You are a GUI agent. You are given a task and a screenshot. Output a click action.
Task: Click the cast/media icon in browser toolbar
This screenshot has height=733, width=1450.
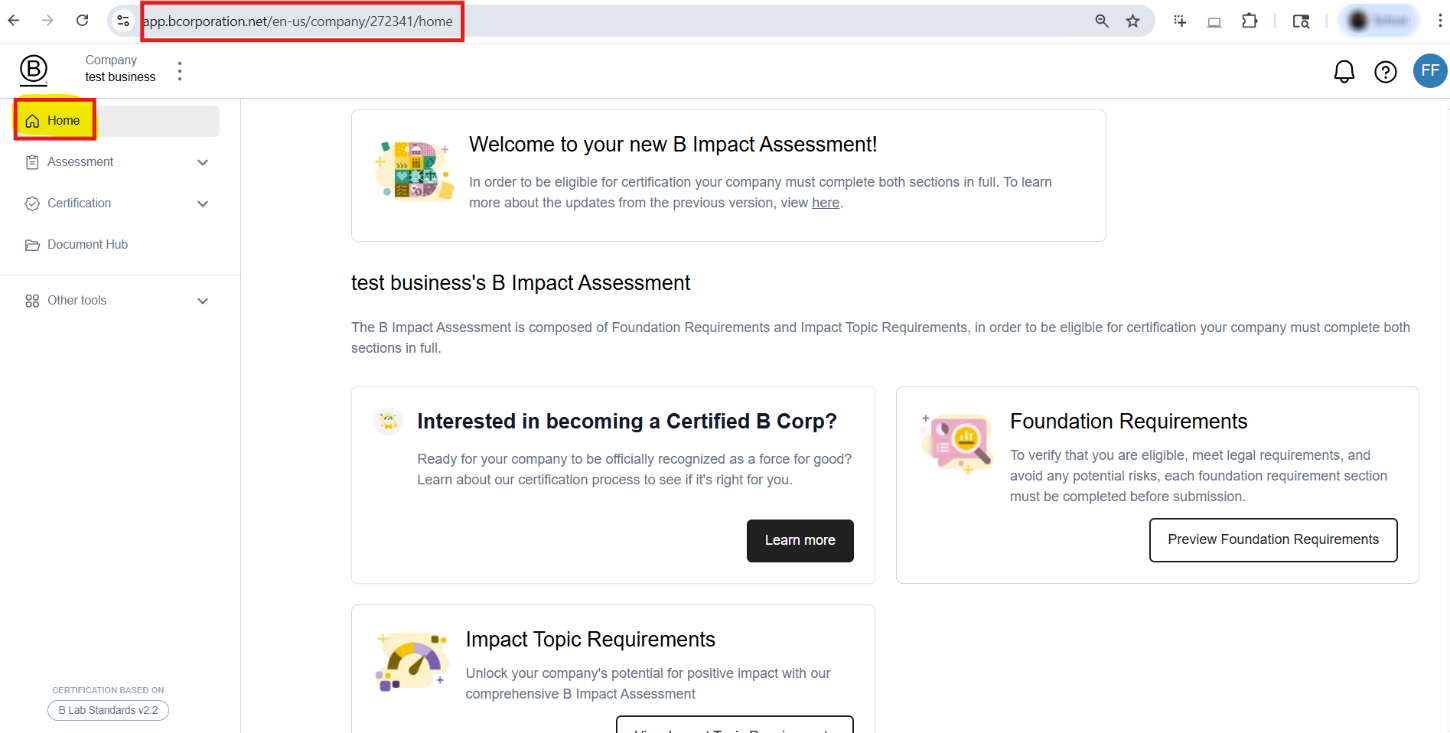point(1214,21)
